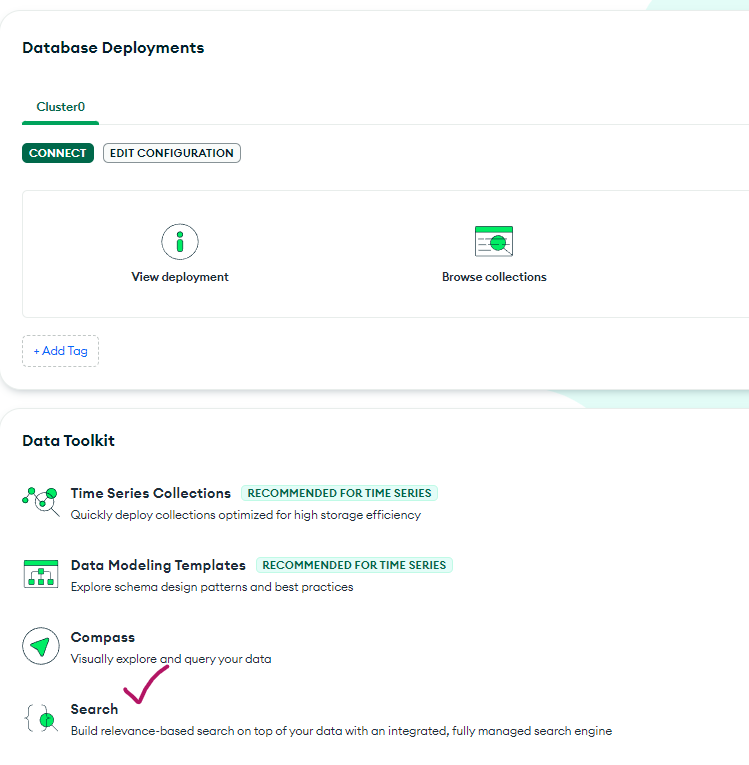Open the Compass toolkit heading
Screen dimensions: 749x765
click(x=103, y=637)
